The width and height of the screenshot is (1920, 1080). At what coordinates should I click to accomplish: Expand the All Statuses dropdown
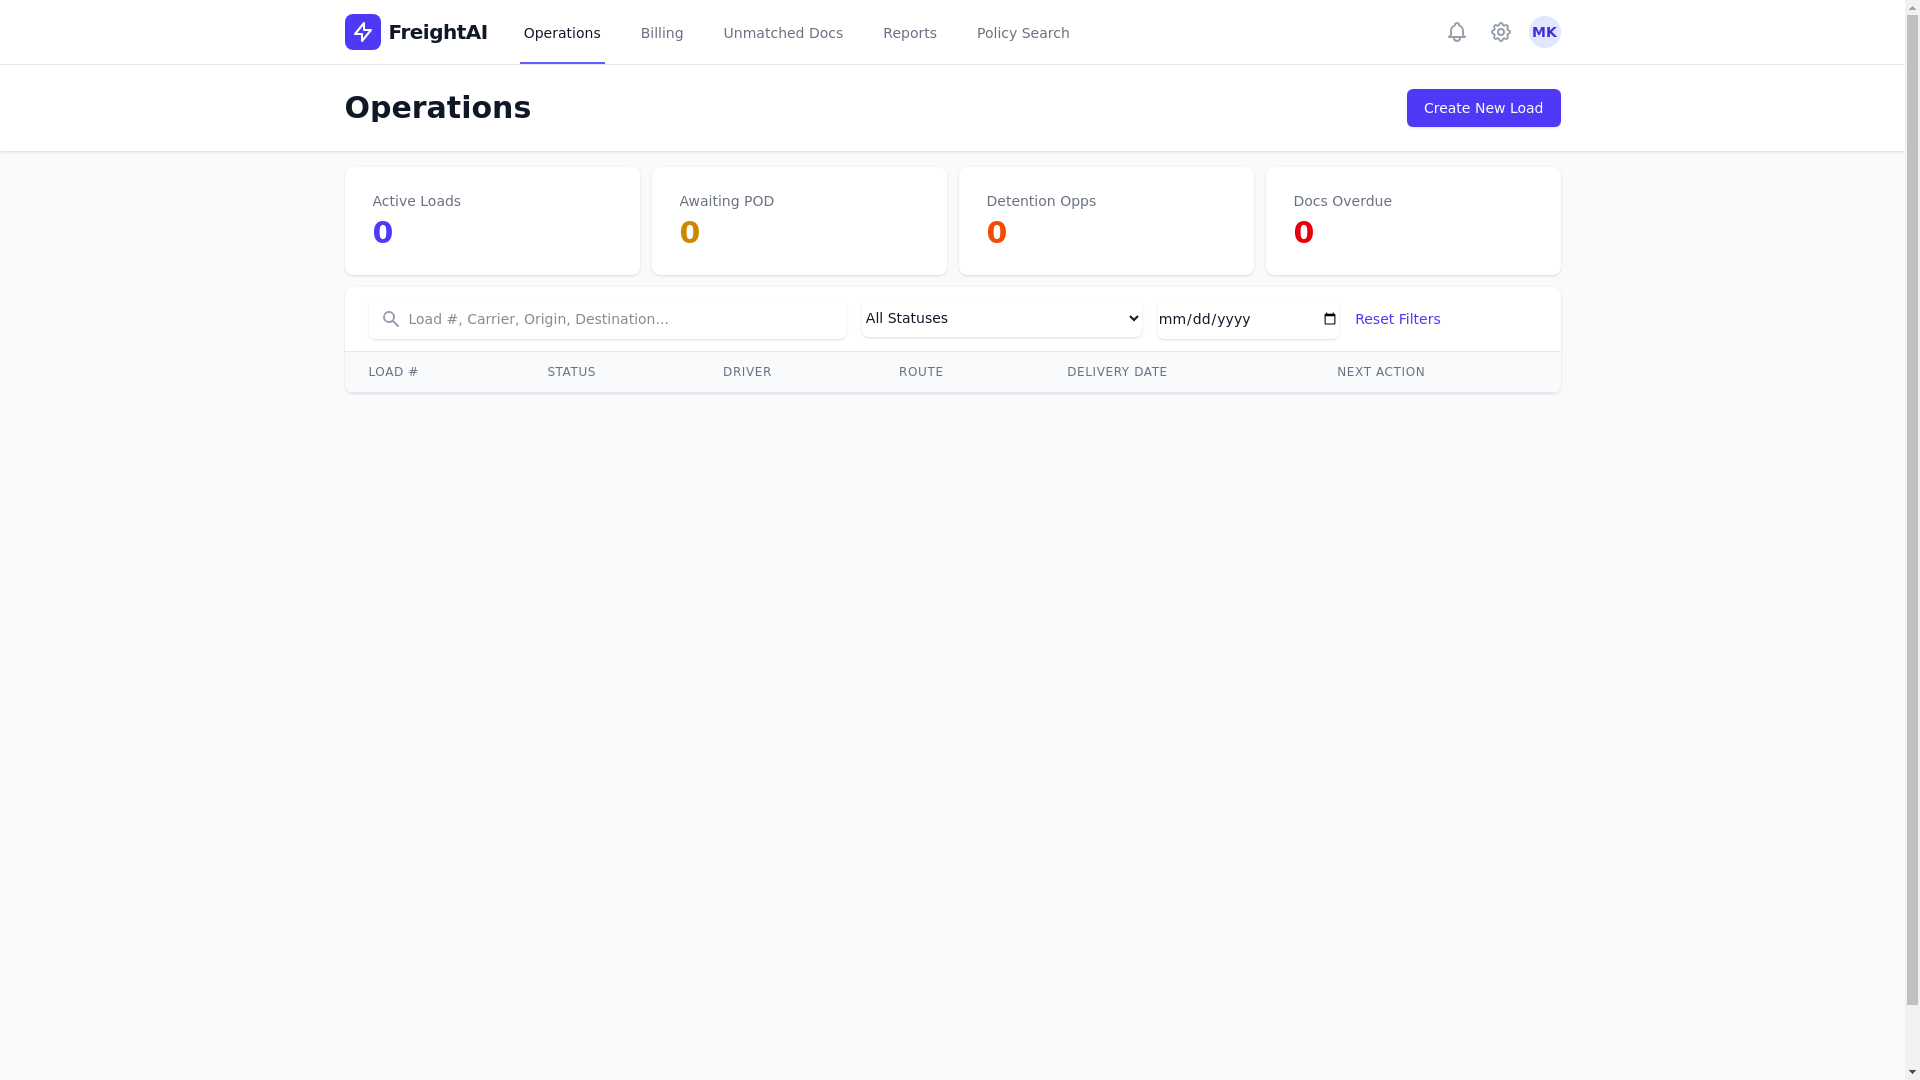(x=1001, y=318)
